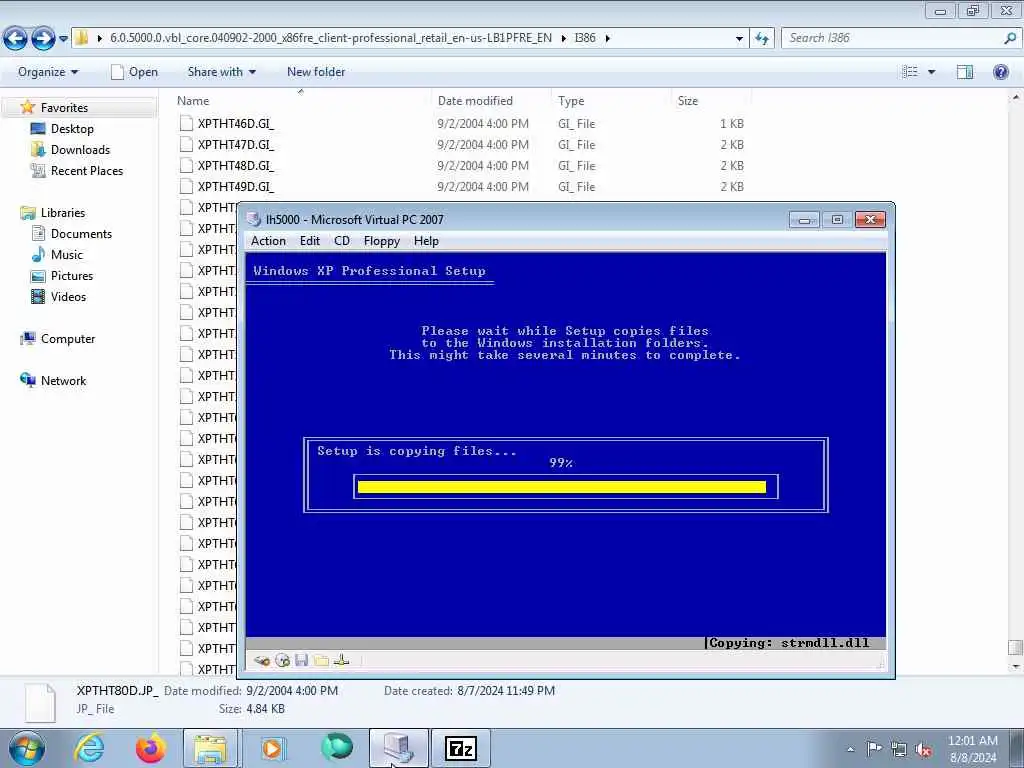The width and height of the screenshot is (1024, 768).
Task: Click the hard disk activity icon in Virtual PC status bar
Action: (262, 660)
